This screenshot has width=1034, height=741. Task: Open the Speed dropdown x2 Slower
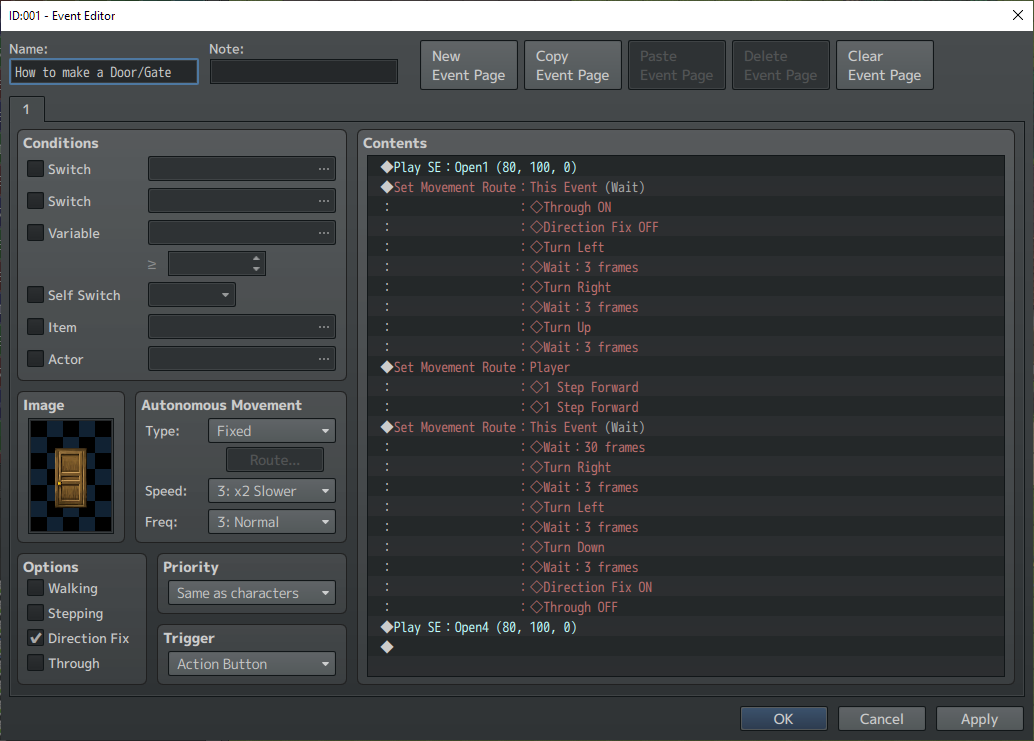272,491
